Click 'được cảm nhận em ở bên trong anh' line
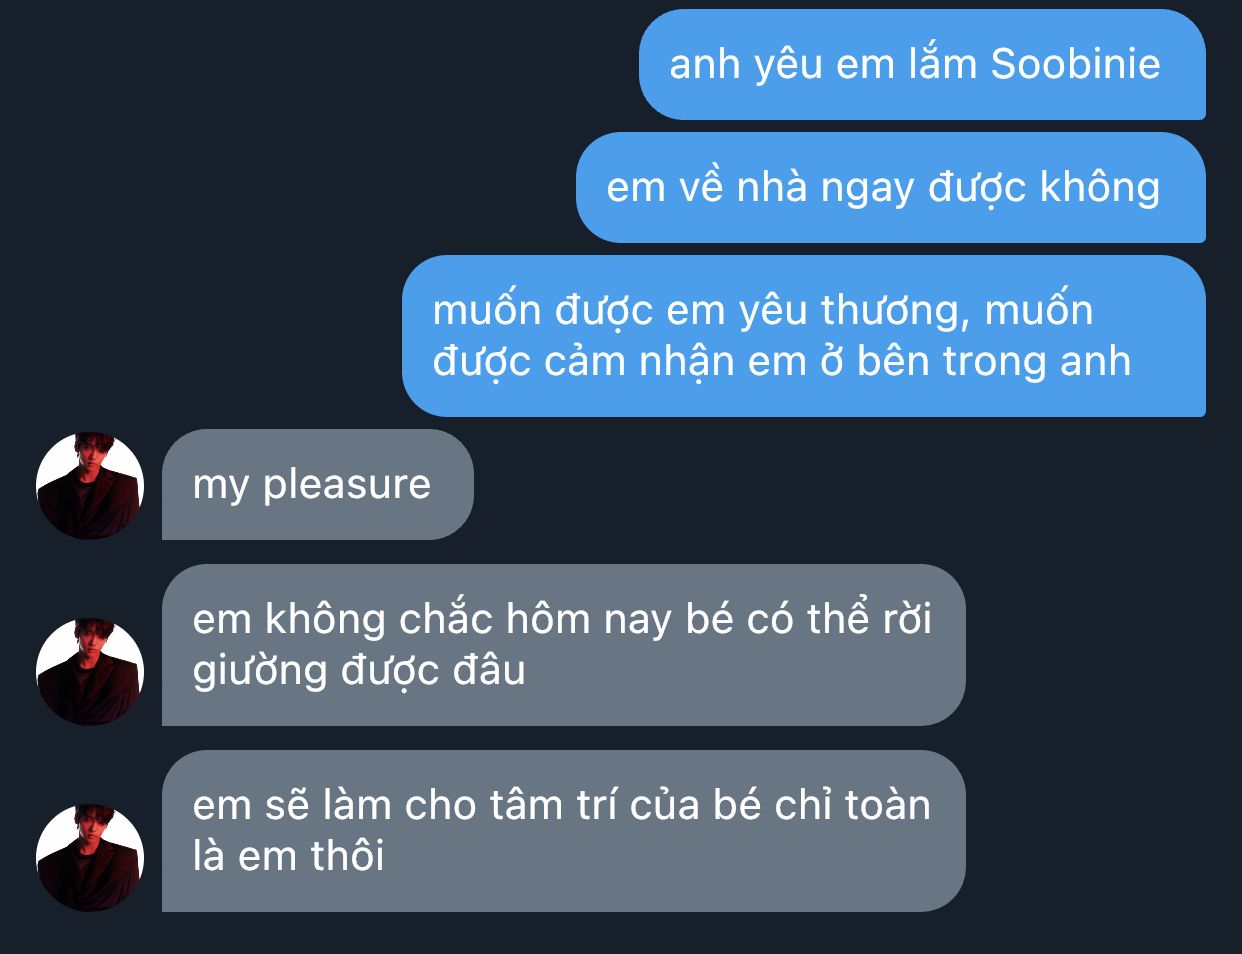 point(782,362)
